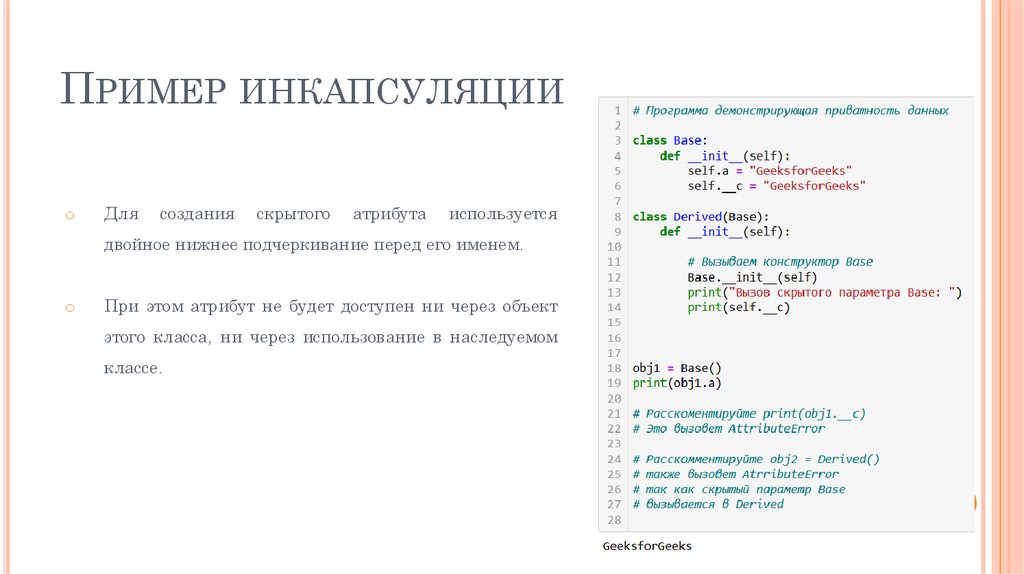Click the comment "# так как скрытый параметр Base"
Screen dimensions: 1024x574
click(x=739, y=489)
